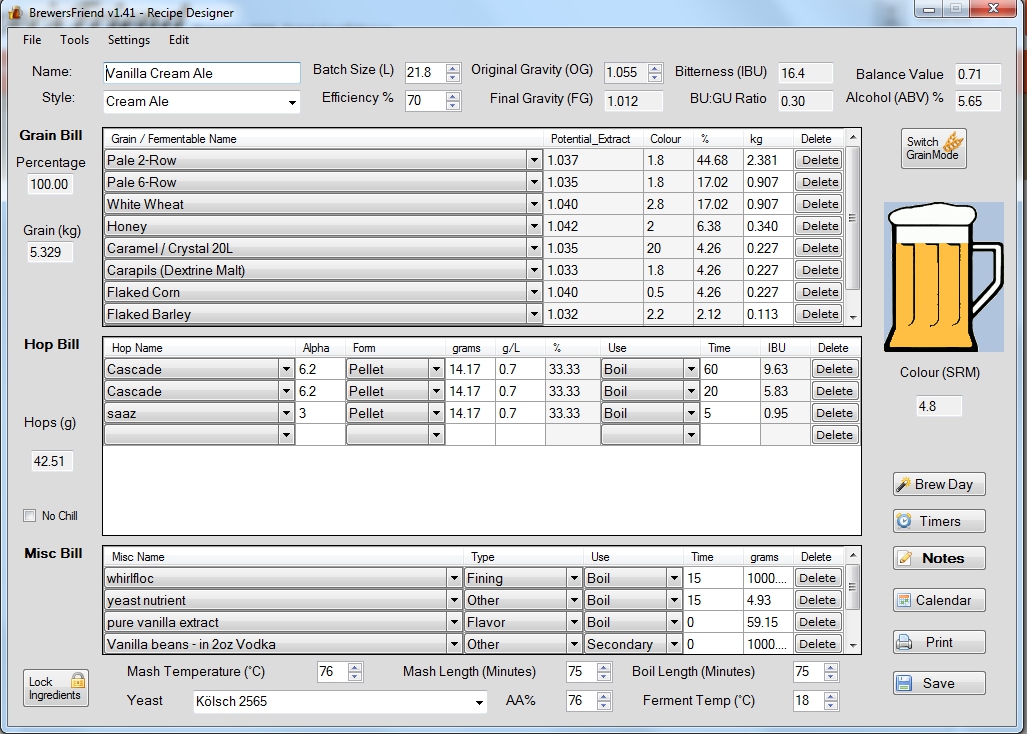The image size is (1027, 734).
Task: Open the File menu
Action: pyautogui.click(x=32, y=40)
